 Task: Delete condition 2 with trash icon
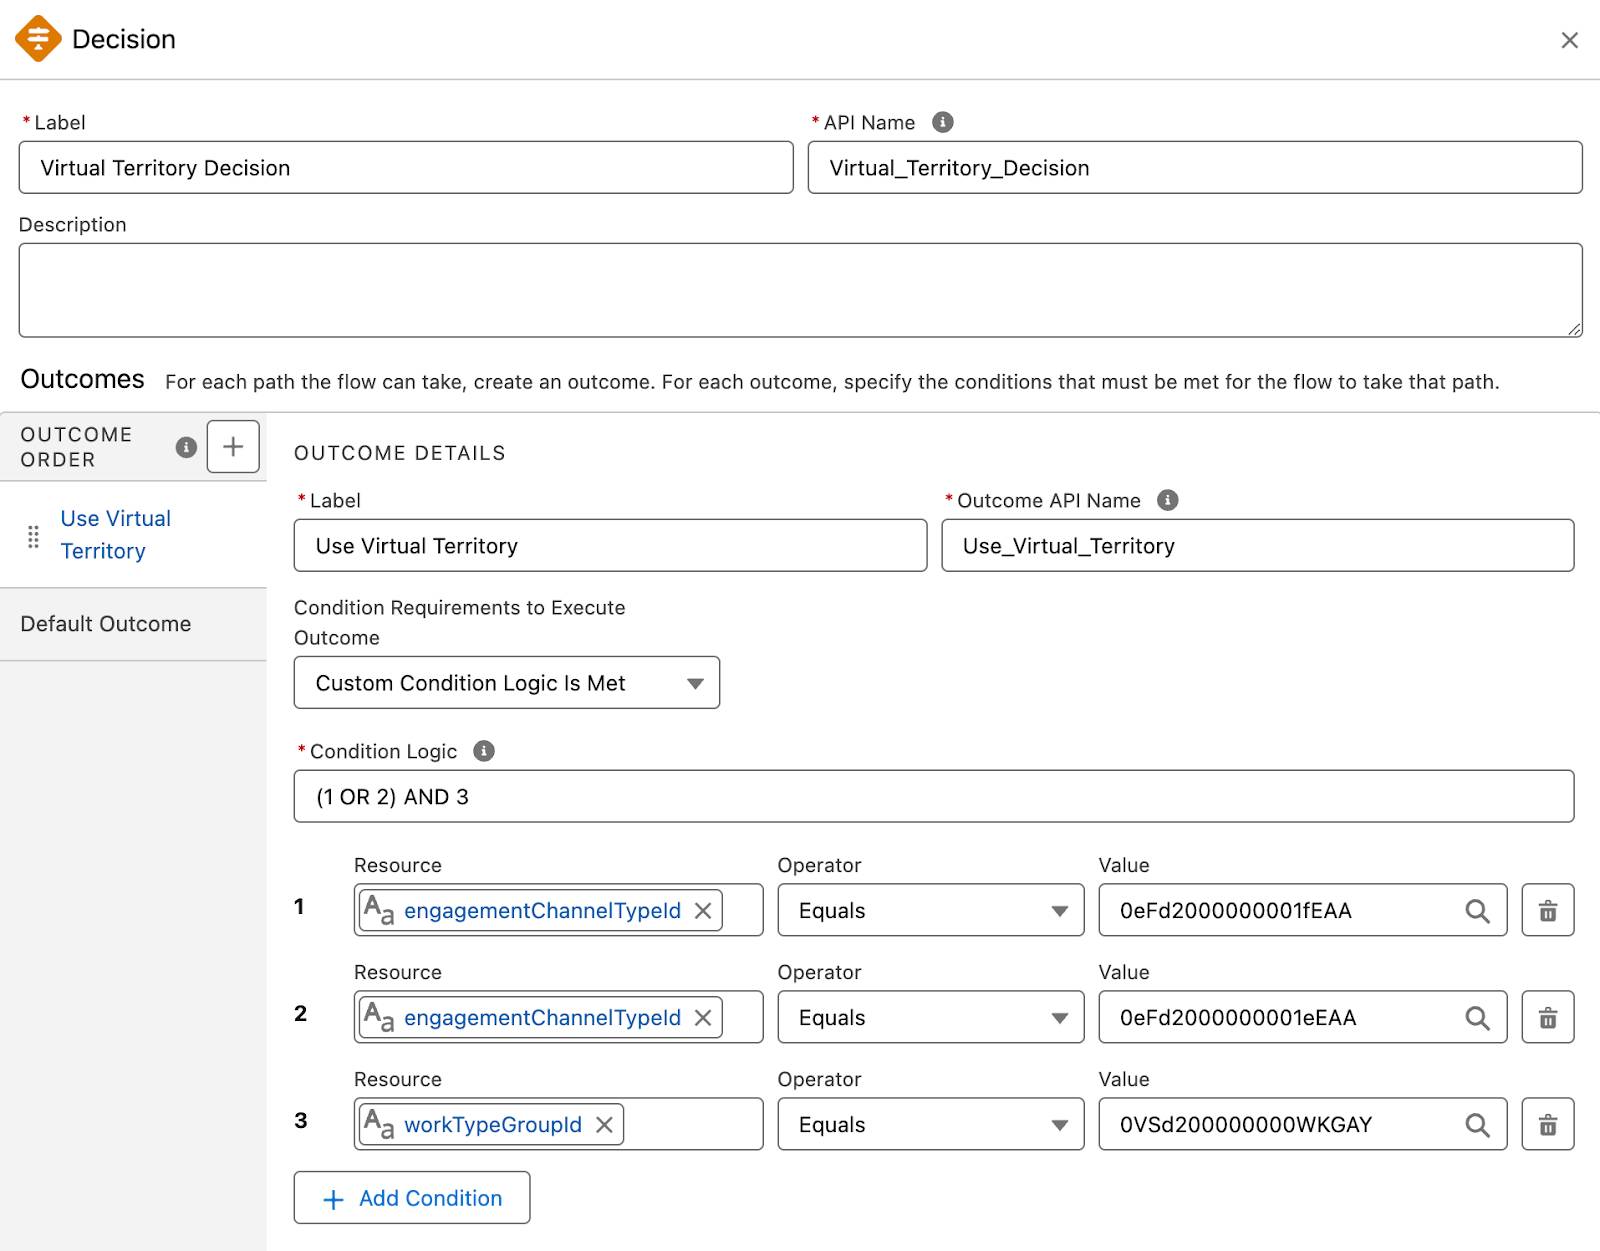(x=1547, y=1017)
